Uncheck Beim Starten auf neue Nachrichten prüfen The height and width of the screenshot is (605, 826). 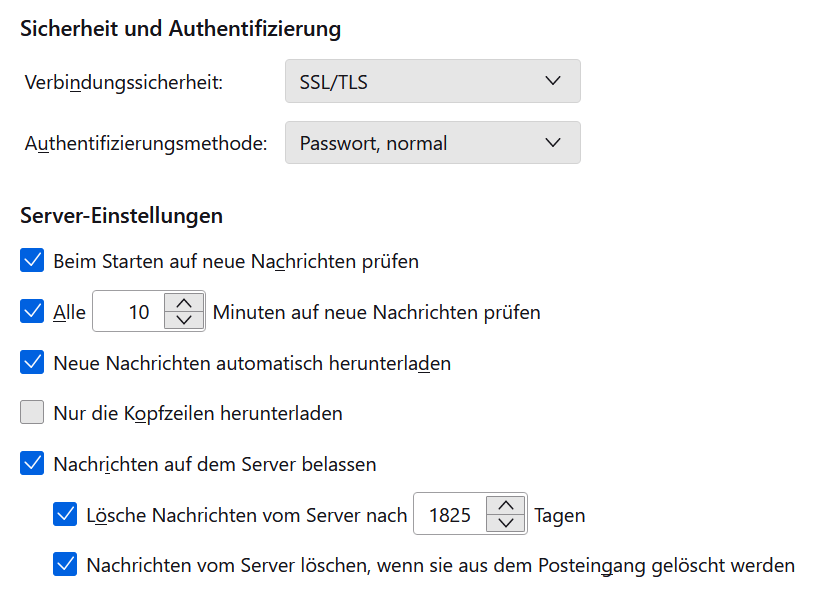(33, 261)
